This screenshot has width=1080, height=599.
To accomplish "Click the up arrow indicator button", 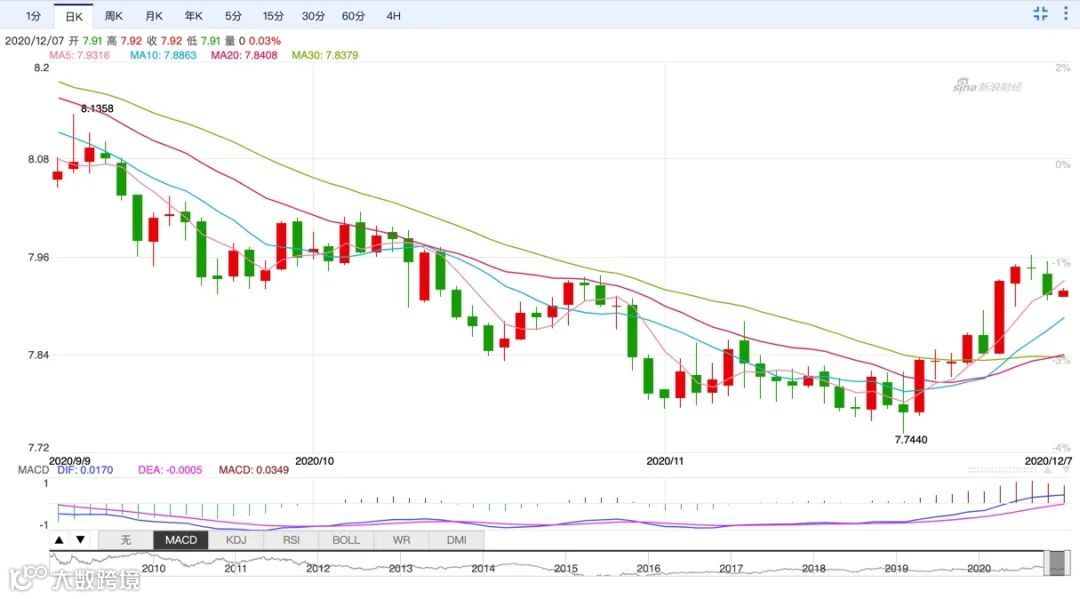I will coord(59,540).
